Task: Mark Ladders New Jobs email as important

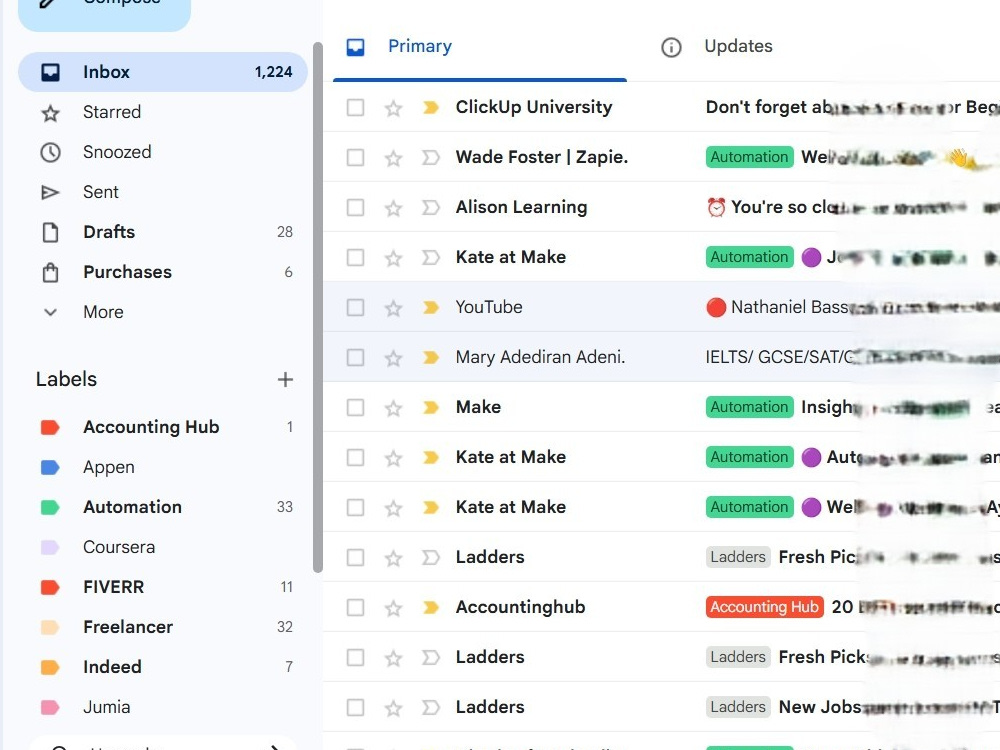Action: click(x=431, y=707)
